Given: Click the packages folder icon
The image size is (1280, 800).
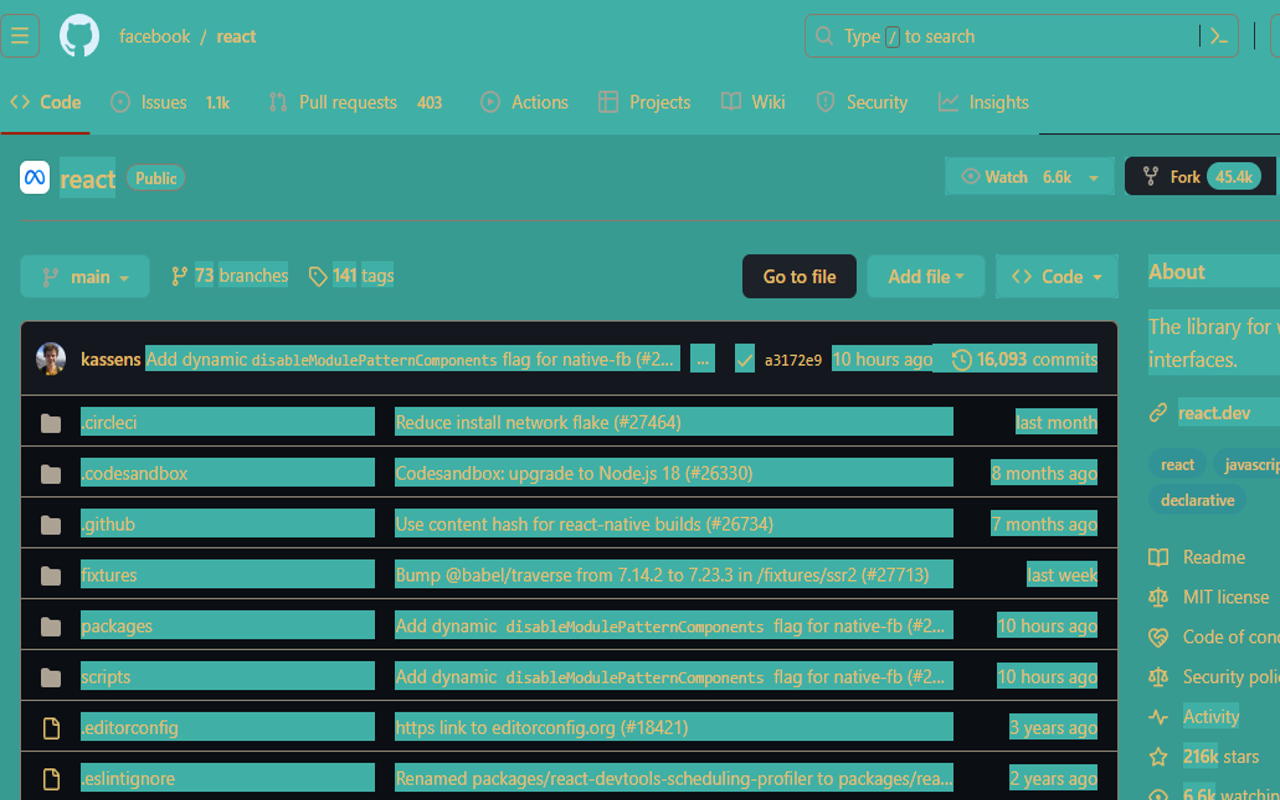Looking at the screenshot, I should (51, 627).
